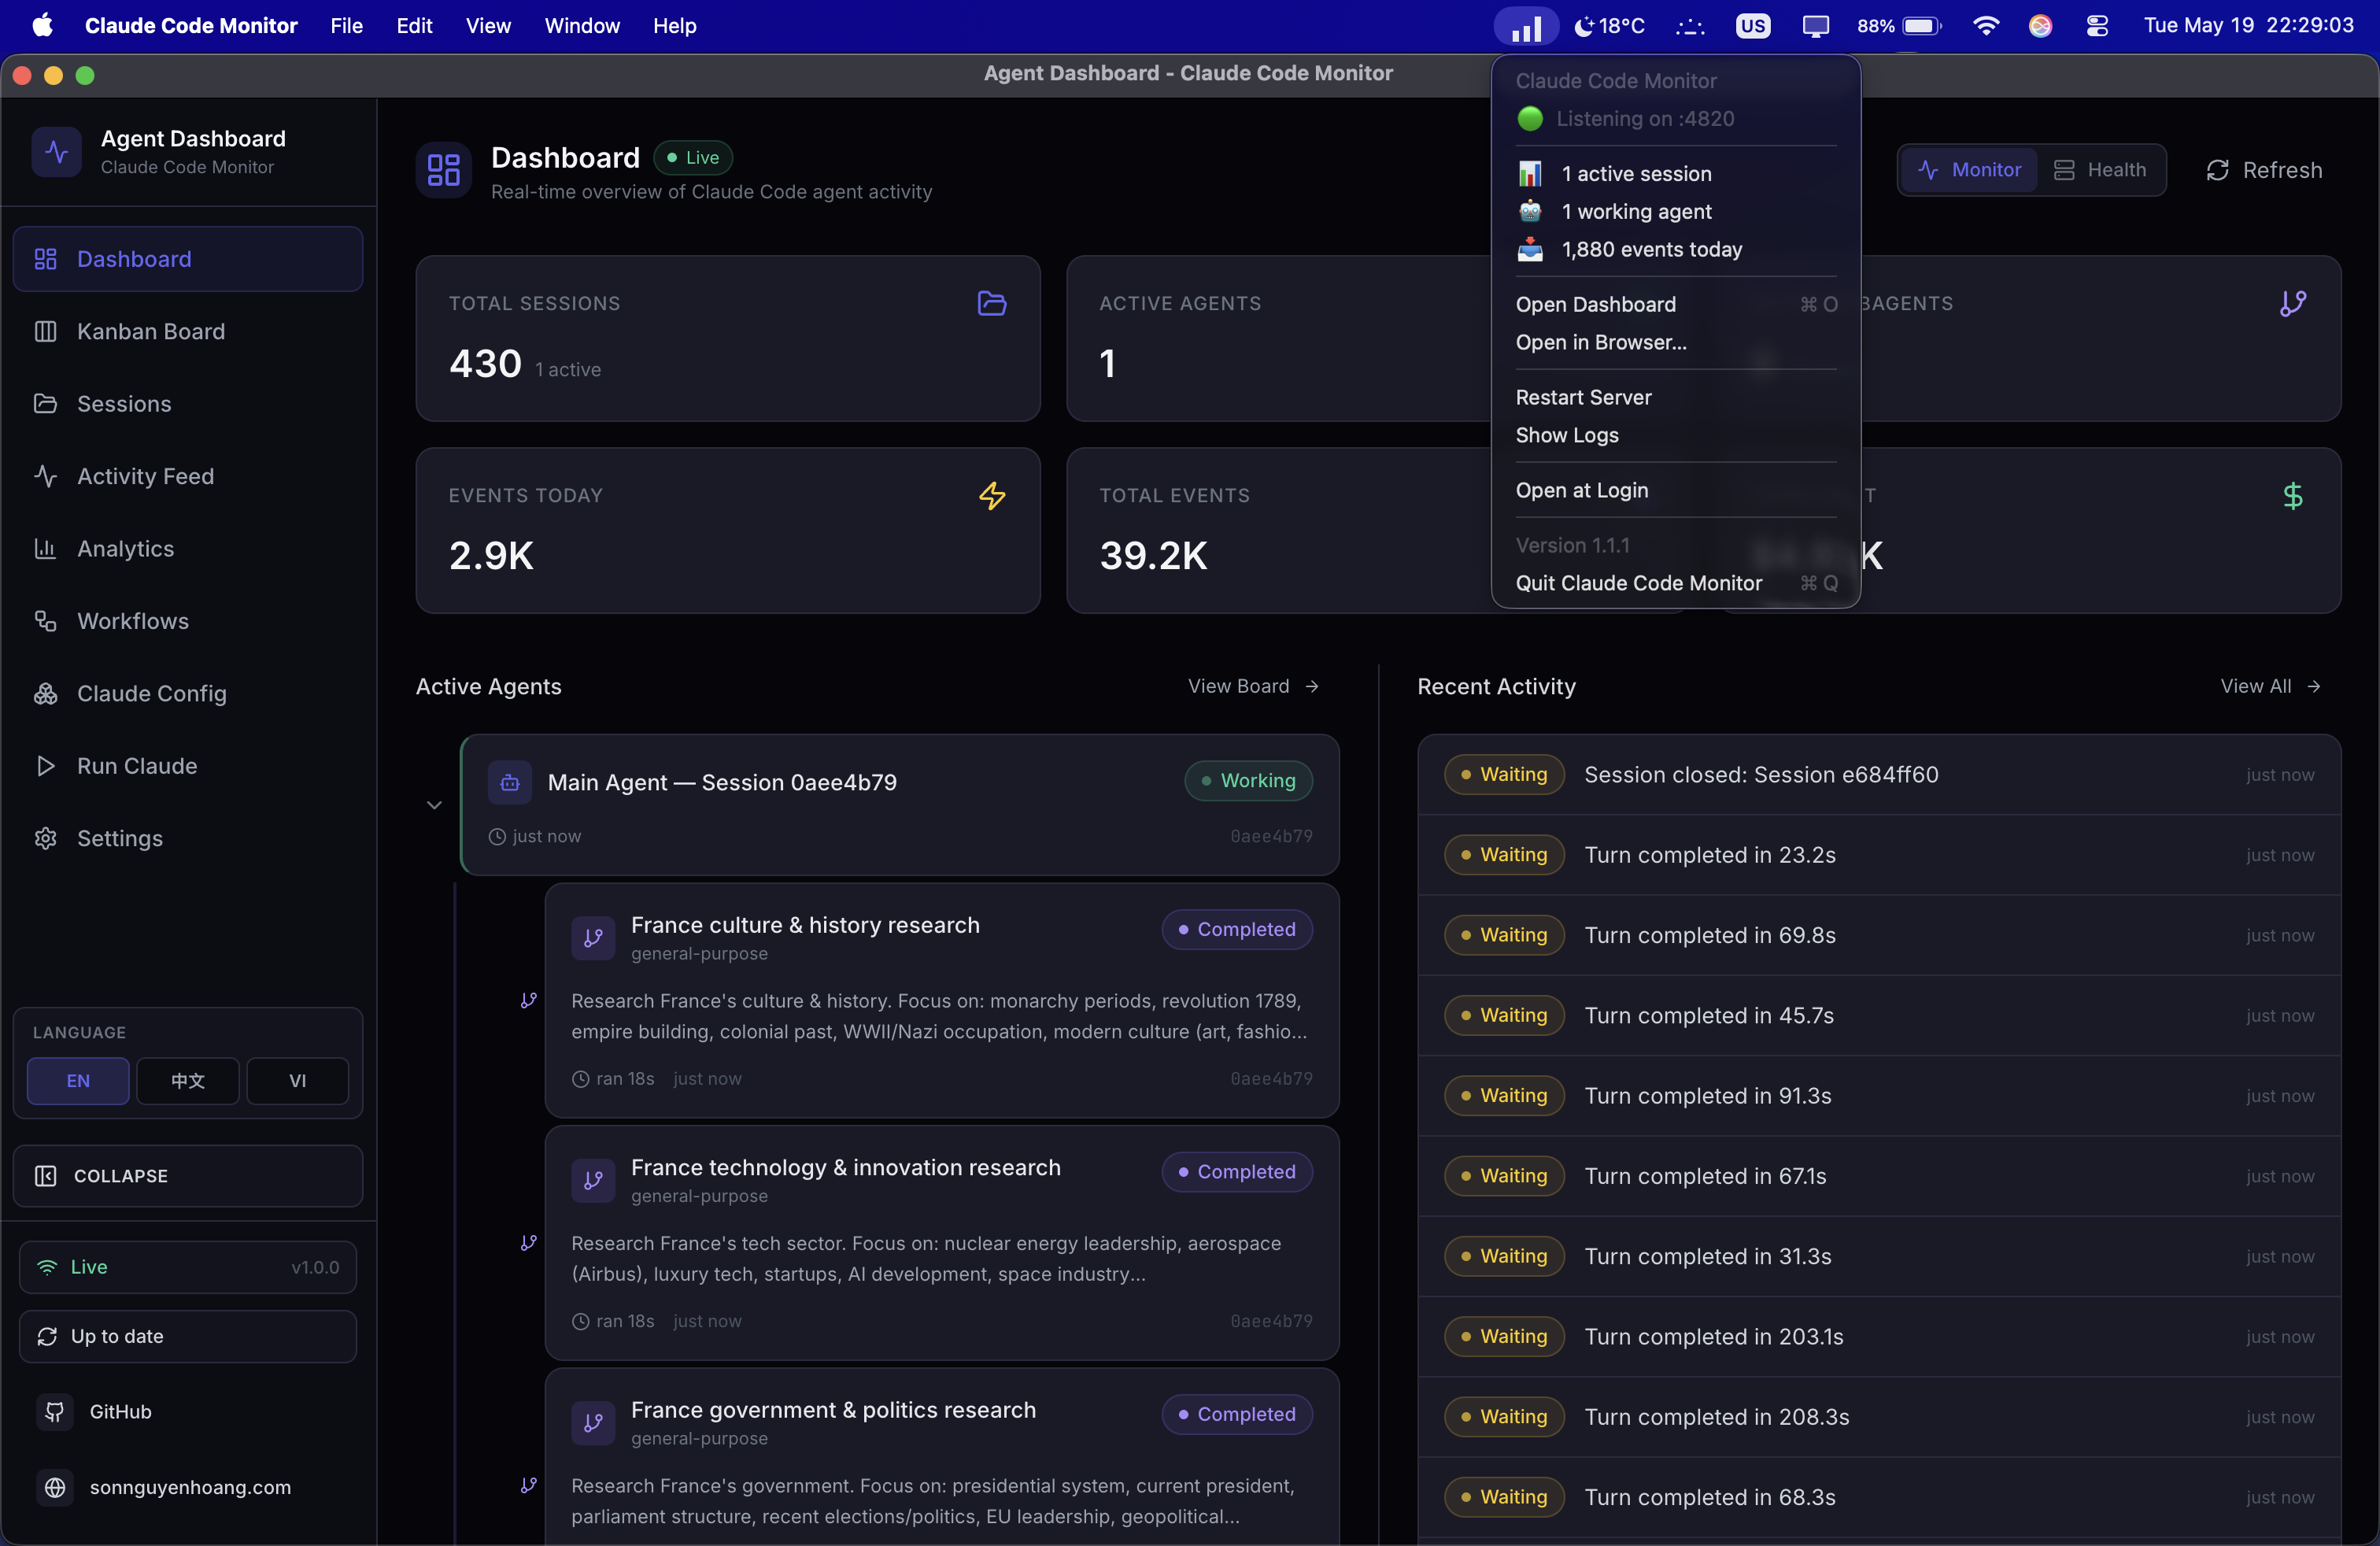Image resolution: width=2380 pixels, height=1546 pixels.
Task: Open Session closed: Session e684ff60 entry
Action: pyautogui.click(x=1879, y=775)
